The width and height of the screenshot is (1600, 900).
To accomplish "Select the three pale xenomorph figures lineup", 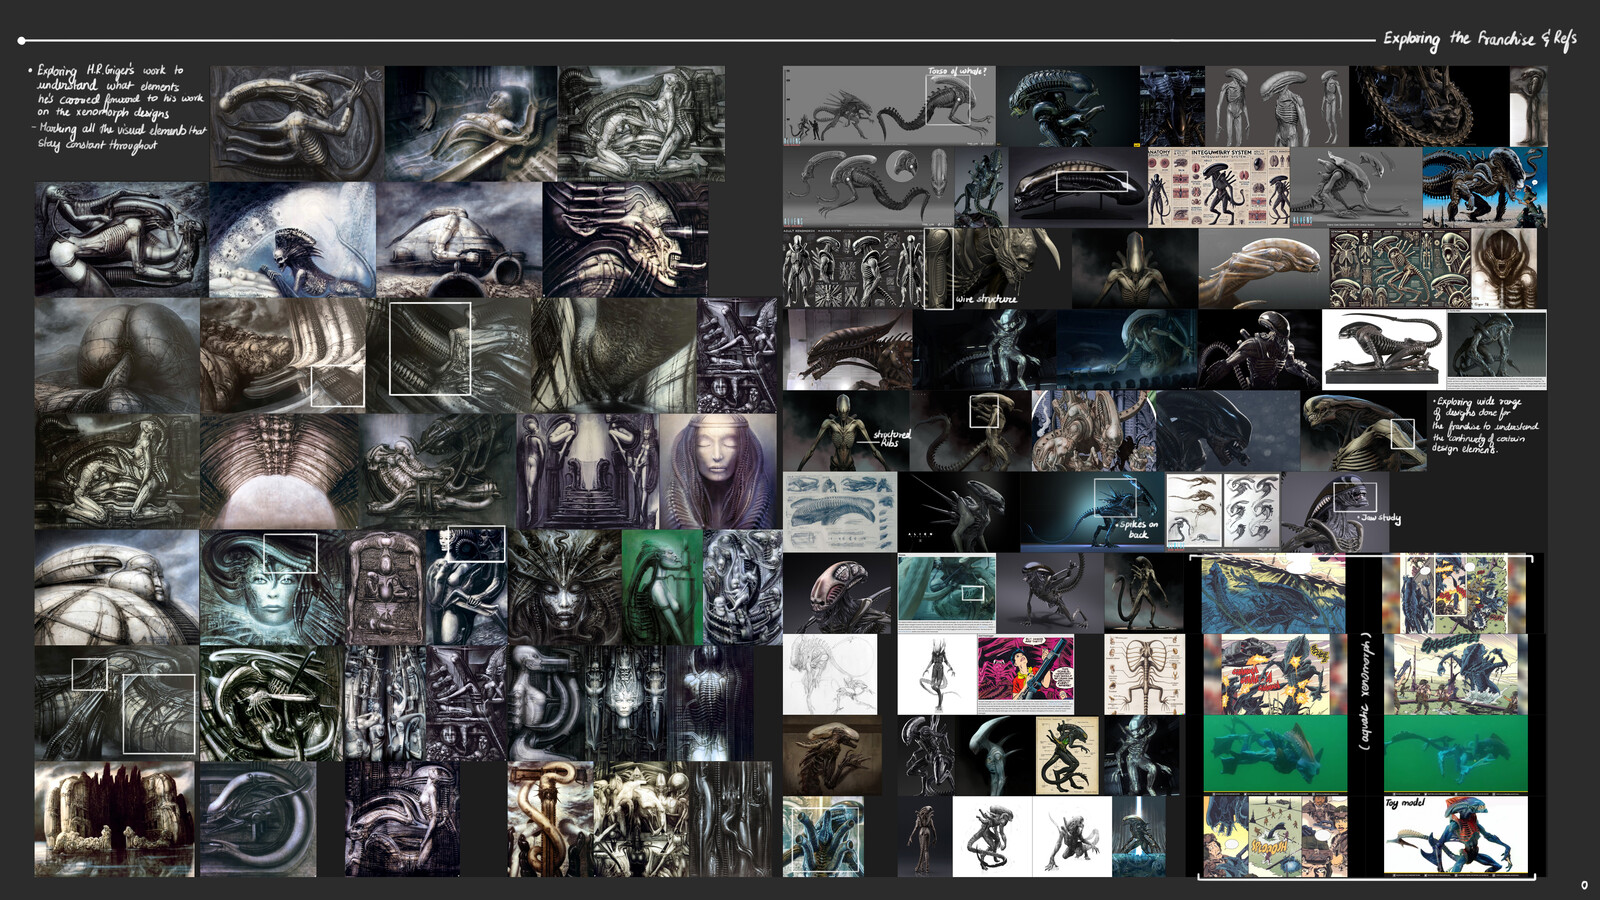I will point(1276,107).
